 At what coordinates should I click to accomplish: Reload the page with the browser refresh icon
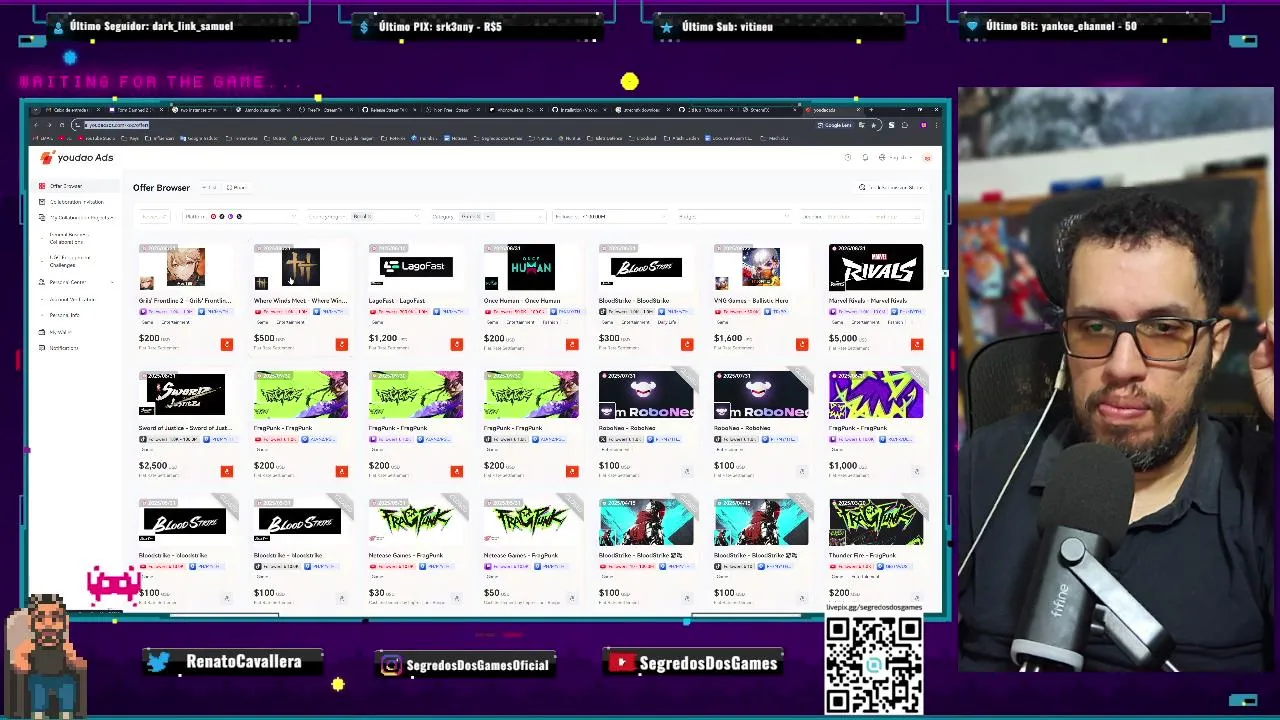pos(62,125)
